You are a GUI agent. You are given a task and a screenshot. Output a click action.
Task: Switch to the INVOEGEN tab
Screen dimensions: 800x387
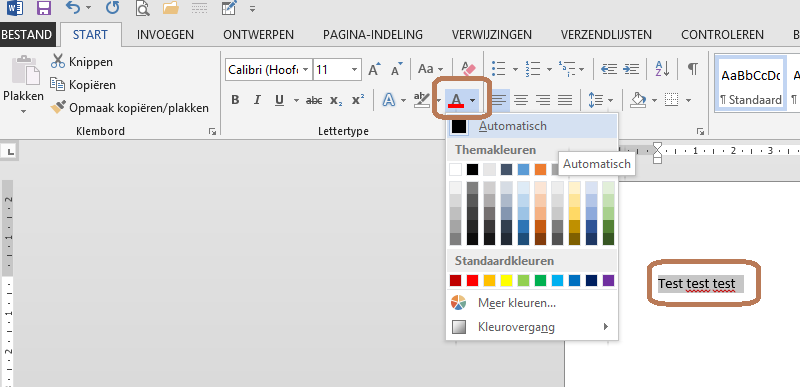point(165,35)
